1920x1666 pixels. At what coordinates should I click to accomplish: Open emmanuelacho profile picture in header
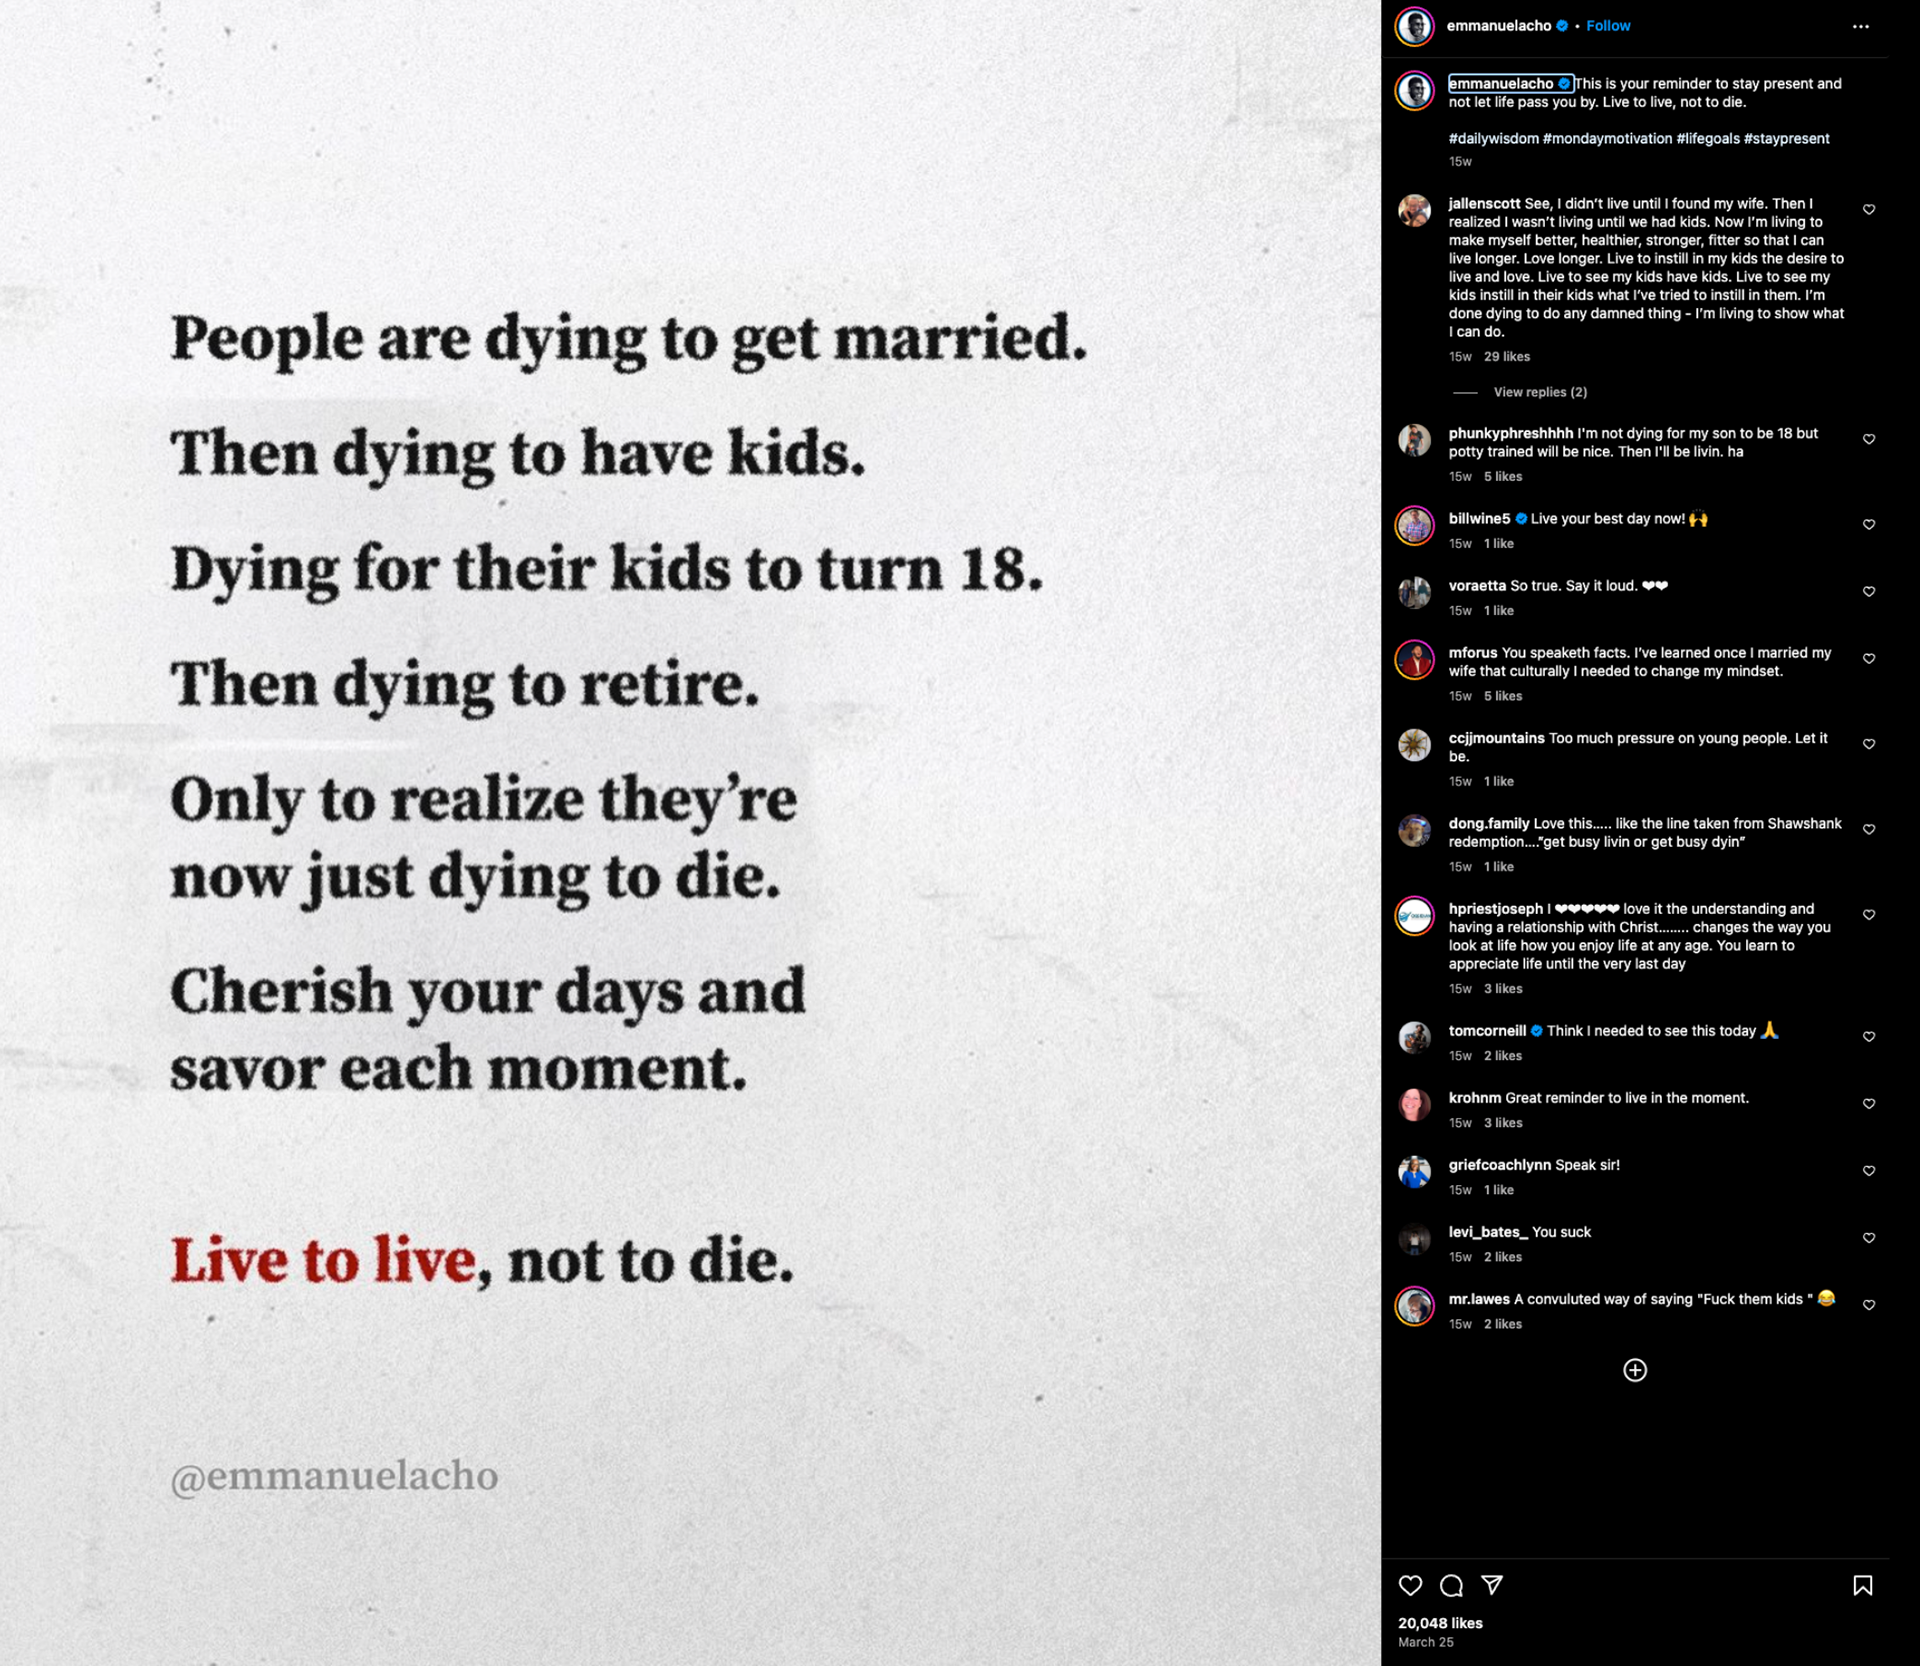click(x=1414, y=26)
